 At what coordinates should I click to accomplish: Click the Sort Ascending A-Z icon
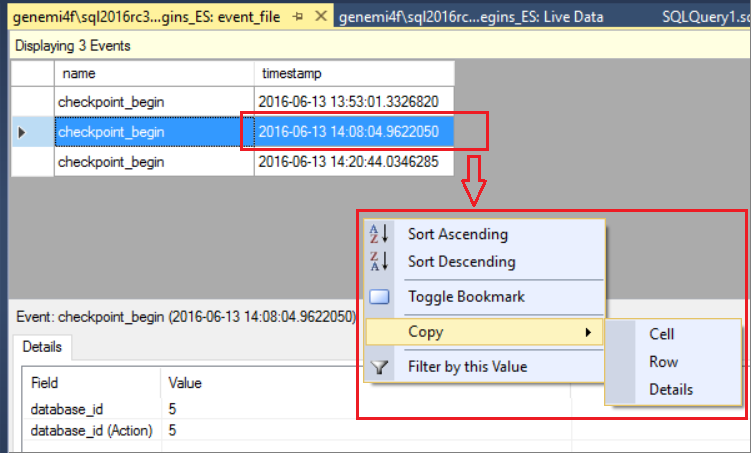pos(378,234)
